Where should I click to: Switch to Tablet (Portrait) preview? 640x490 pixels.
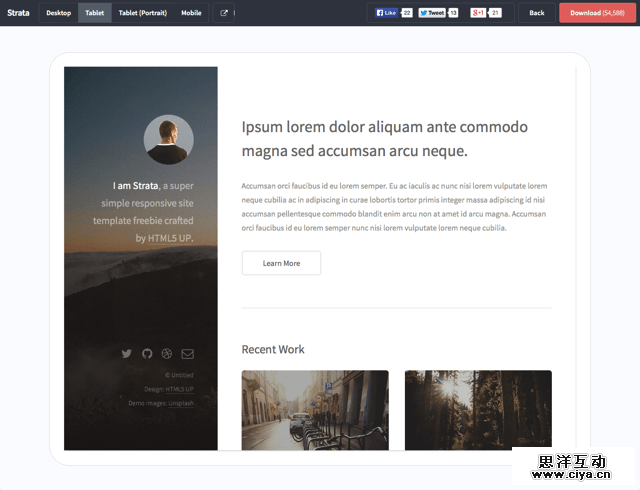click(x=142, y=13)
